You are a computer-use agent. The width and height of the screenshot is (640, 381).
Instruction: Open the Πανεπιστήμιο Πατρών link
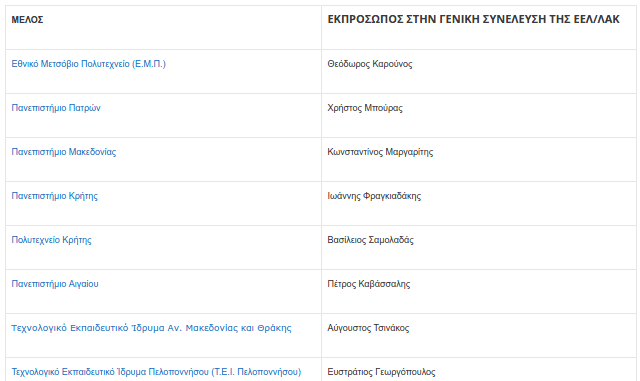[56, 108]
